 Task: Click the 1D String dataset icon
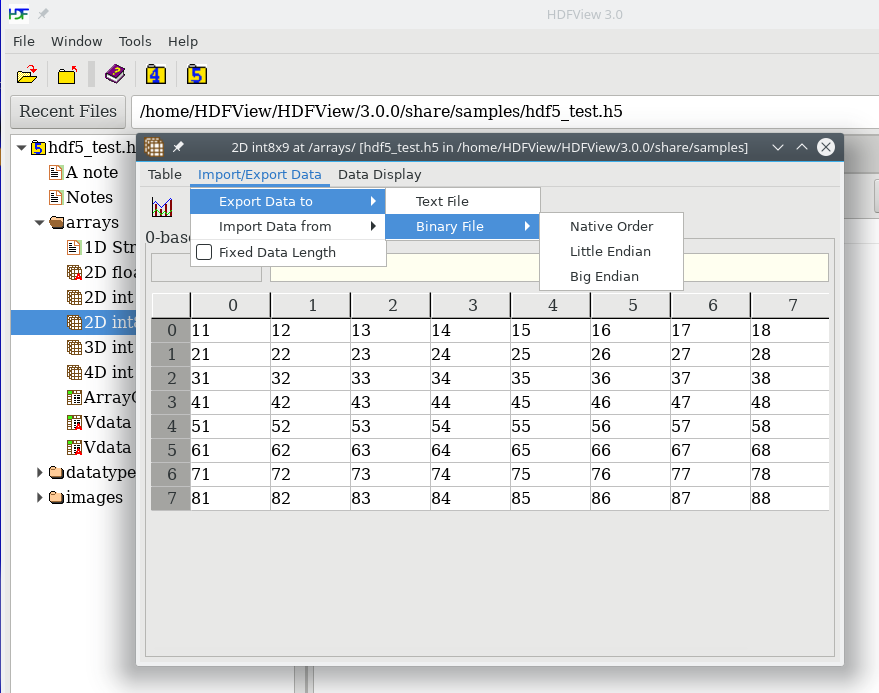(x=73, y=247)
